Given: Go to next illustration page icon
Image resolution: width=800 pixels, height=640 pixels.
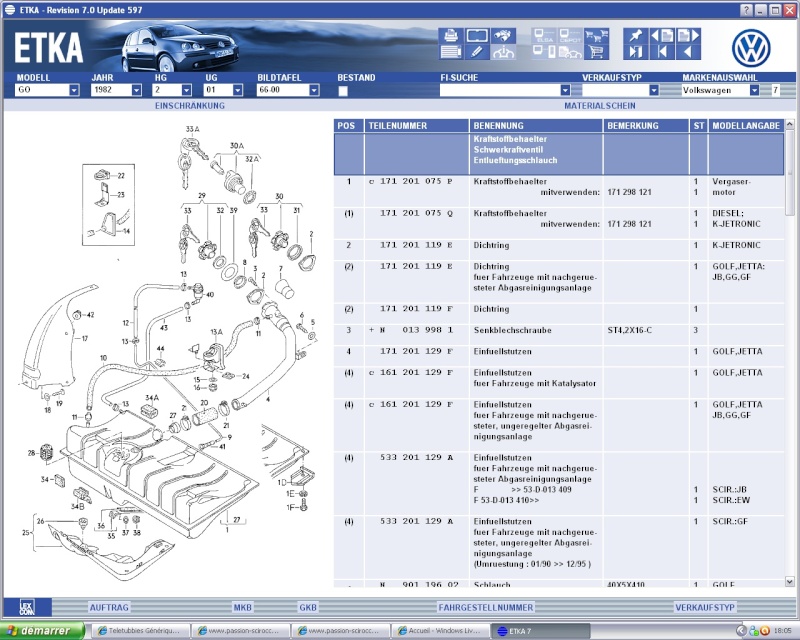Looking at the screenshot, I should click(x=688, y=36).
